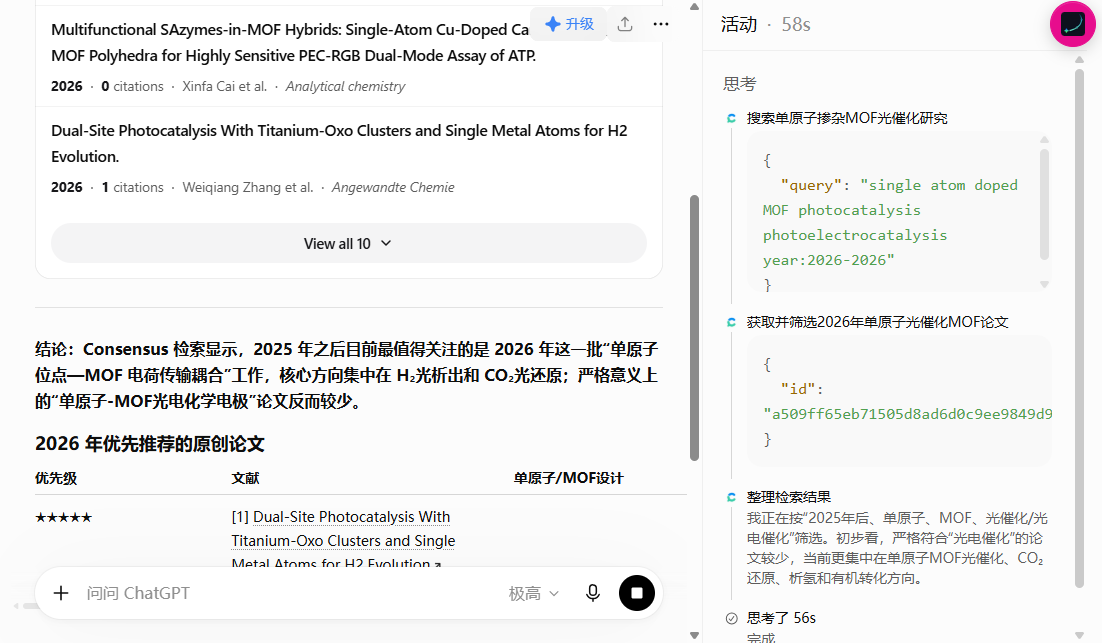Open the three-dots more options menu

[x=661, y=25]
